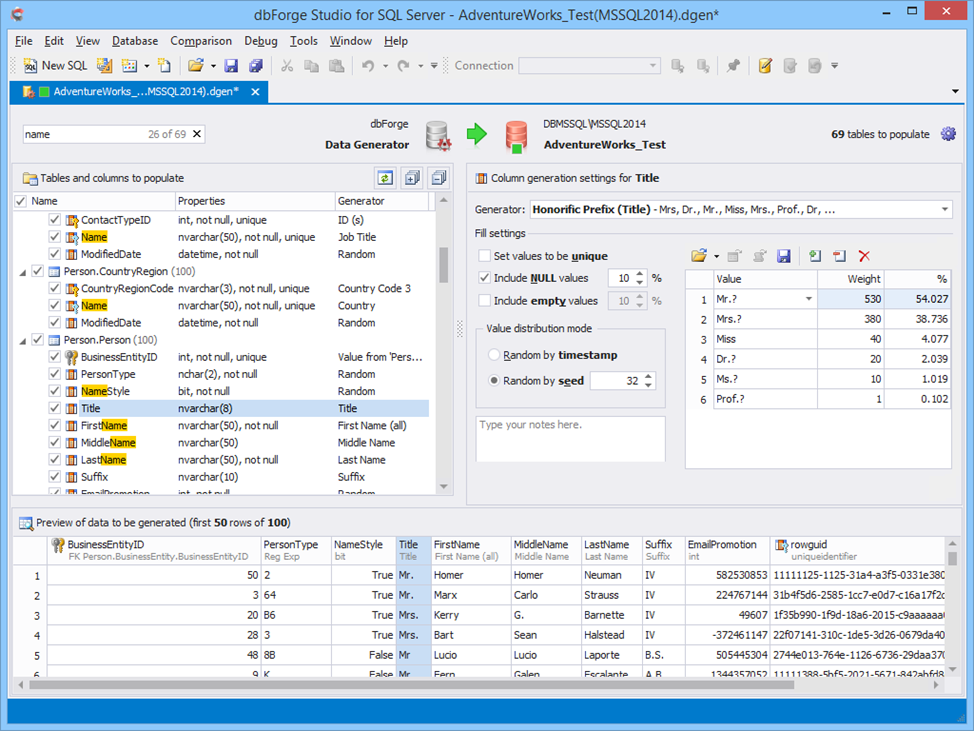Click the Undo toolbar icon
The width and height of the screenshot is (974, 731).
pos(366,65)
